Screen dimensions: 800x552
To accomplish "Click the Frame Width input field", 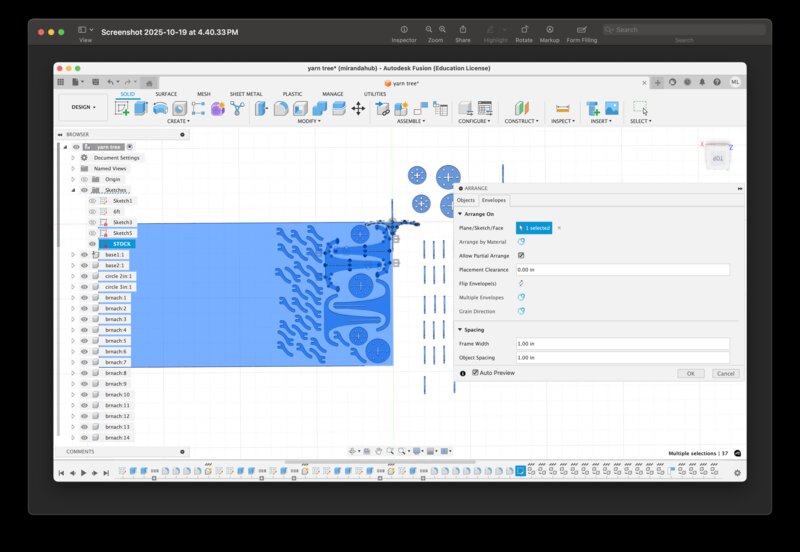I will click(622, 343).
